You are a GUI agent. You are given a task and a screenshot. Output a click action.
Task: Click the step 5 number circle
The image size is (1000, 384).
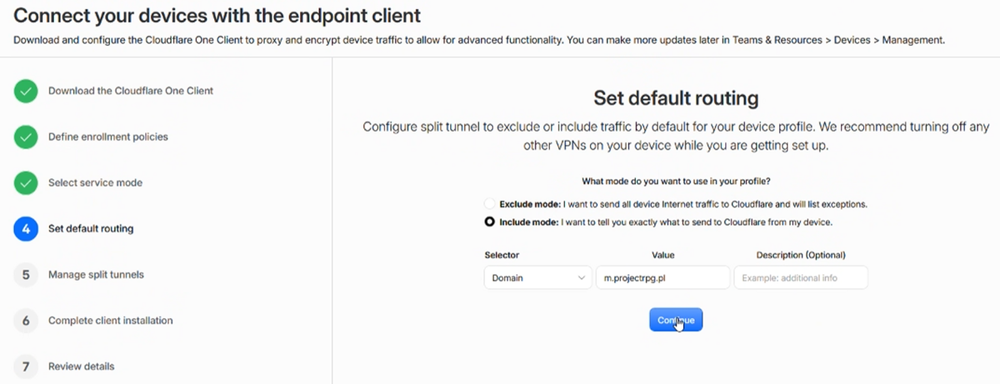tap(26, 275)
